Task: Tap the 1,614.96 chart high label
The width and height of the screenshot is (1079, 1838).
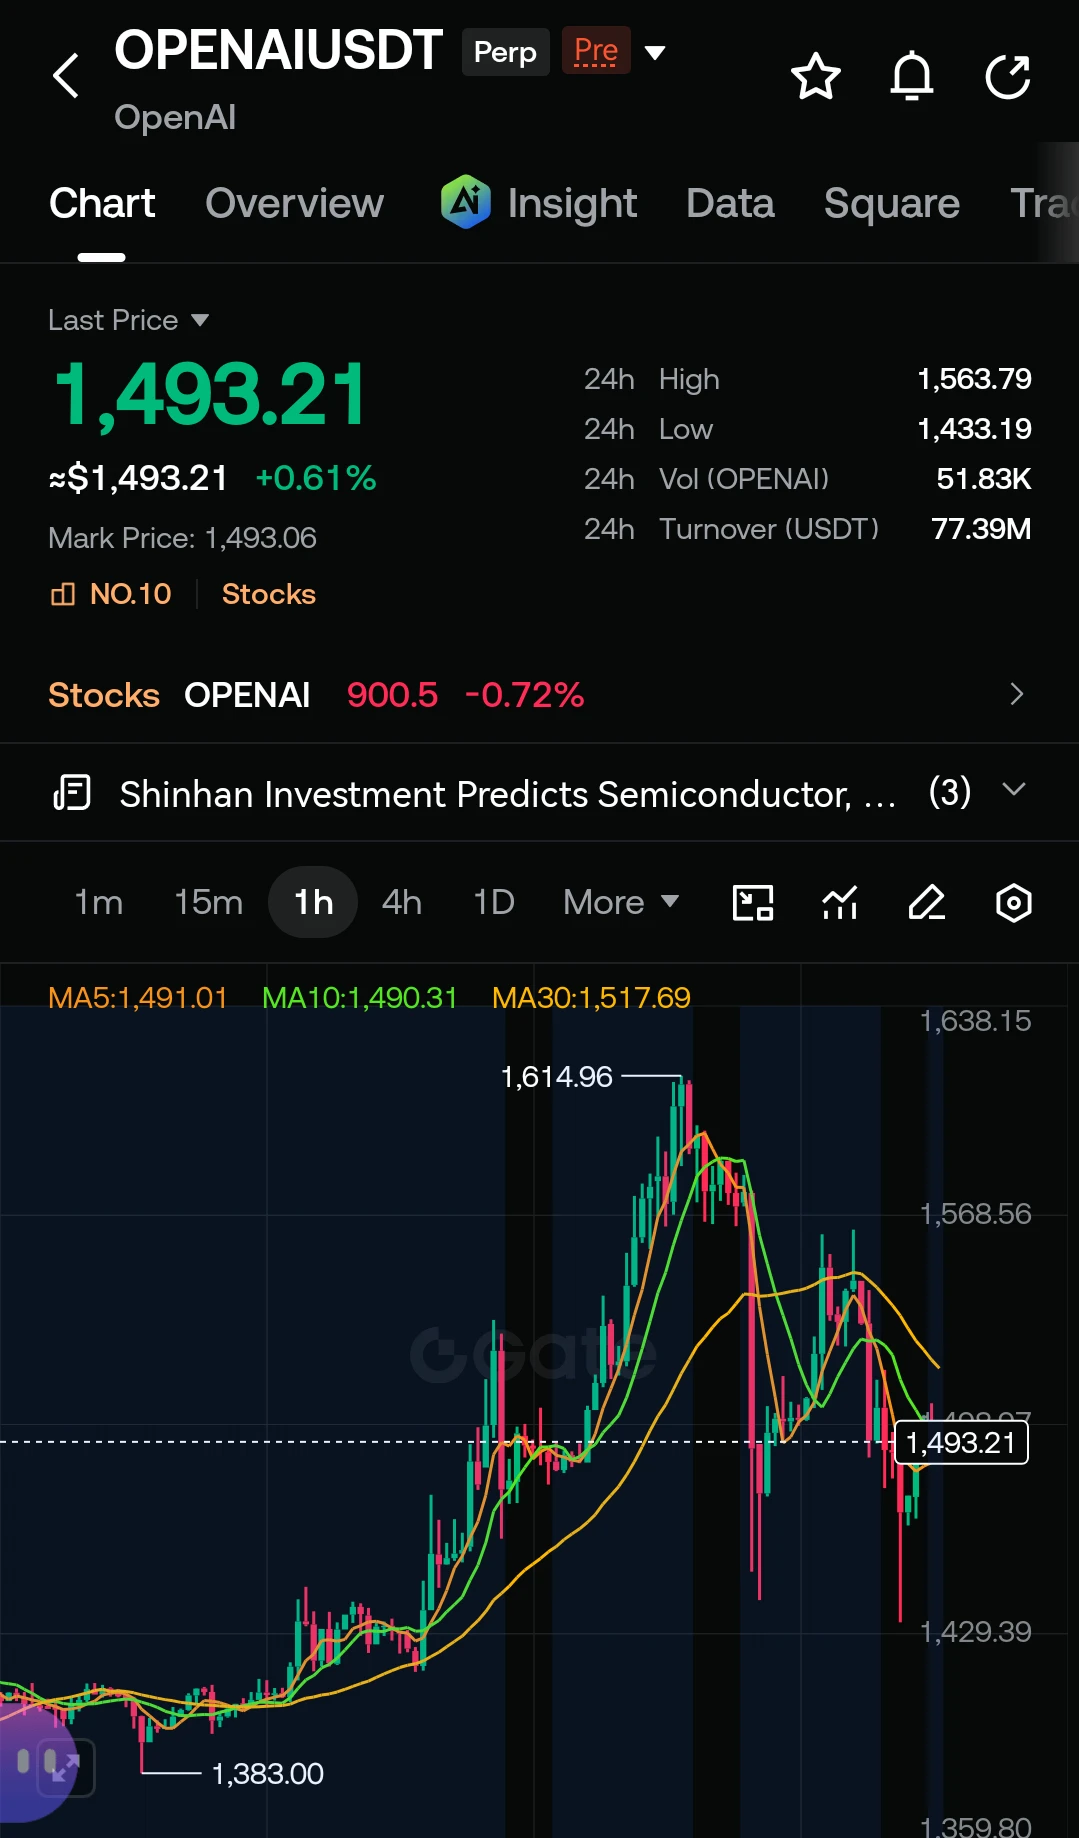Action: [x=556, y=1077]
